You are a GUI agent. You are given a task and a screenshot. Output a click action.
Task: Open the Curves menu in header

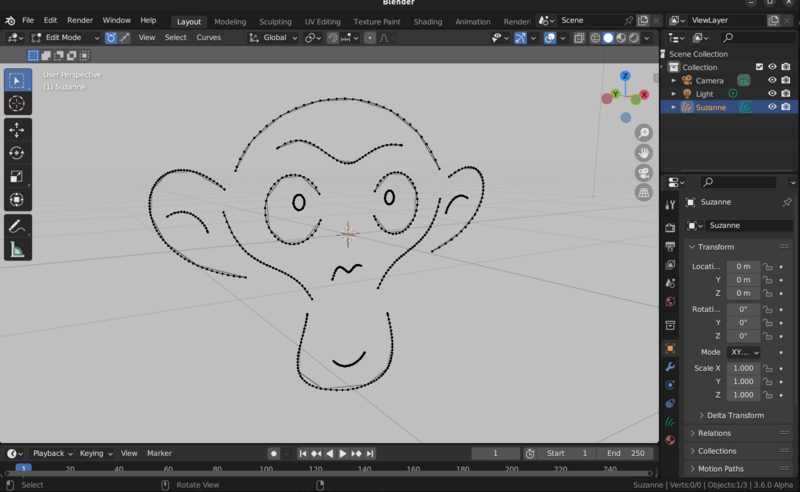coord(209,38)
